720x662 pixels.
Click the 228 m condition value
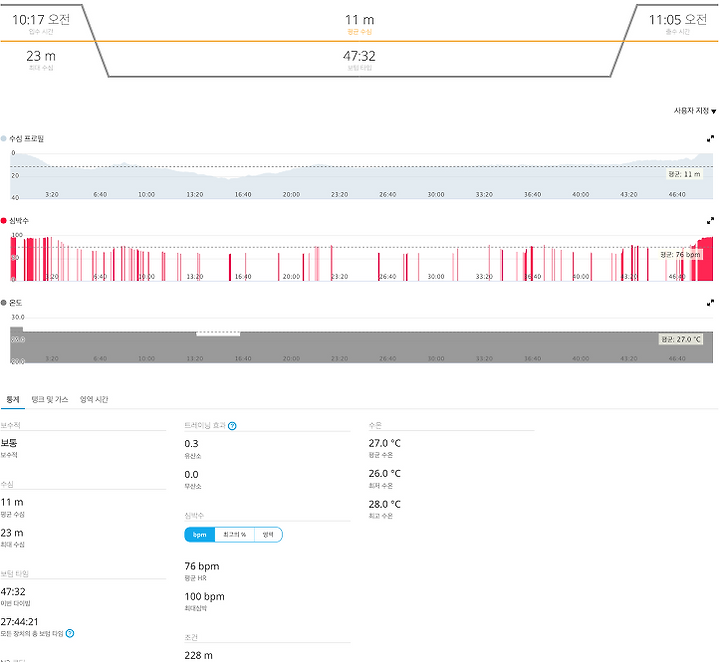click(198, 656)
